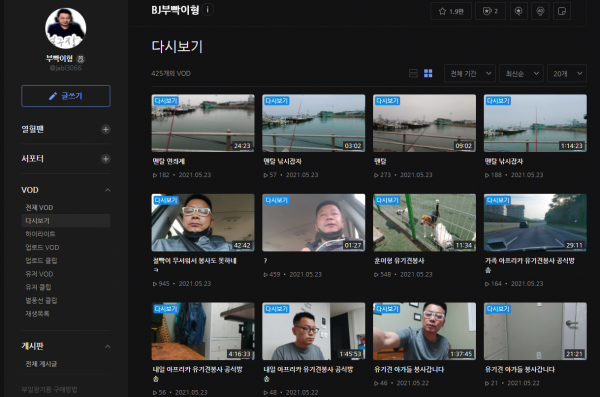This screenshot has width=600, height=397.
Task: Click the circular dot icon button in top bar
Action: (x=518, y=11)
